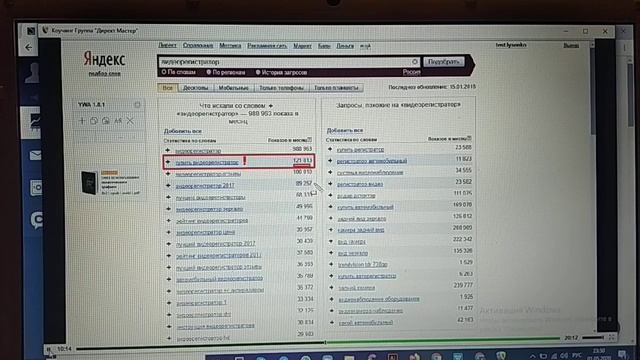This screenshot has width=640, height=360.
Task: Open the 'Маркет' top navigation link
Action: pos(302,46)
